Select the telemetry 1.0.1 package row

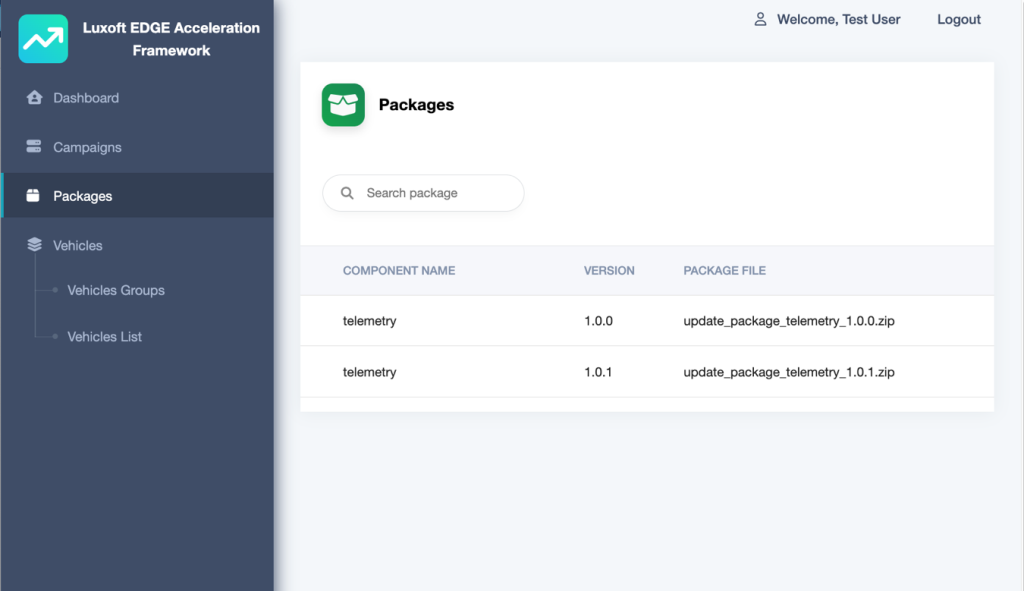647,371
